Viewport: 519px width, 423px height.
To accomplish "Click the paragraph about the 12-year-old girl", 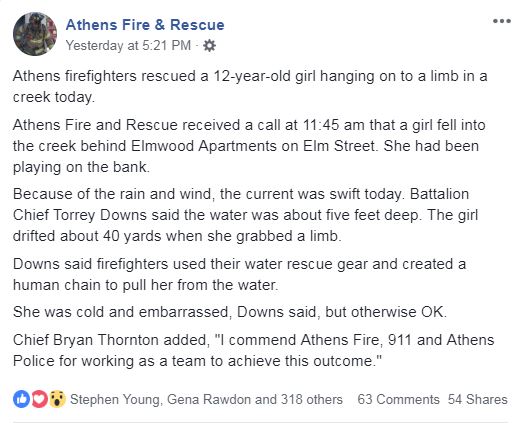I will (250, 86).
